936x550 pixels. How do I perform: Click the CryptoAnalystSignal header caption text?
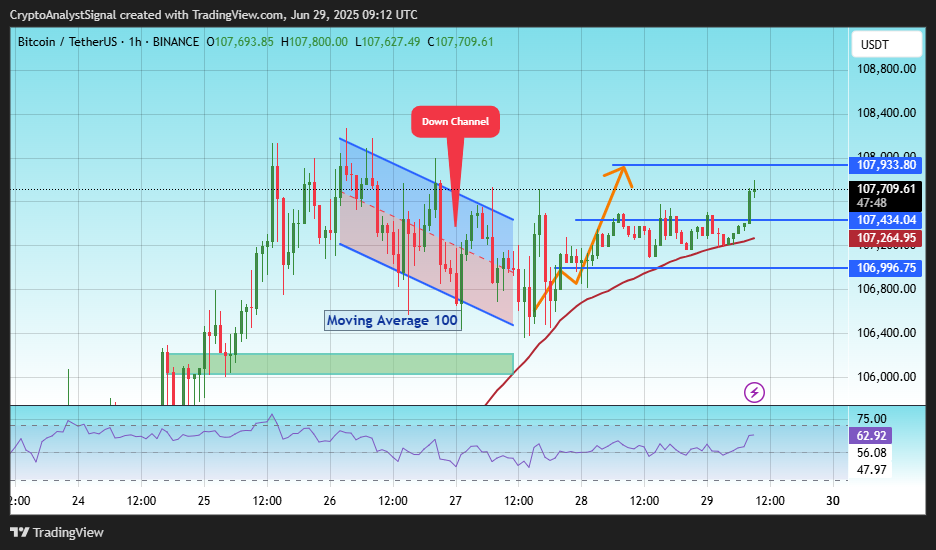pyautogui.click(x=214, y=15)
